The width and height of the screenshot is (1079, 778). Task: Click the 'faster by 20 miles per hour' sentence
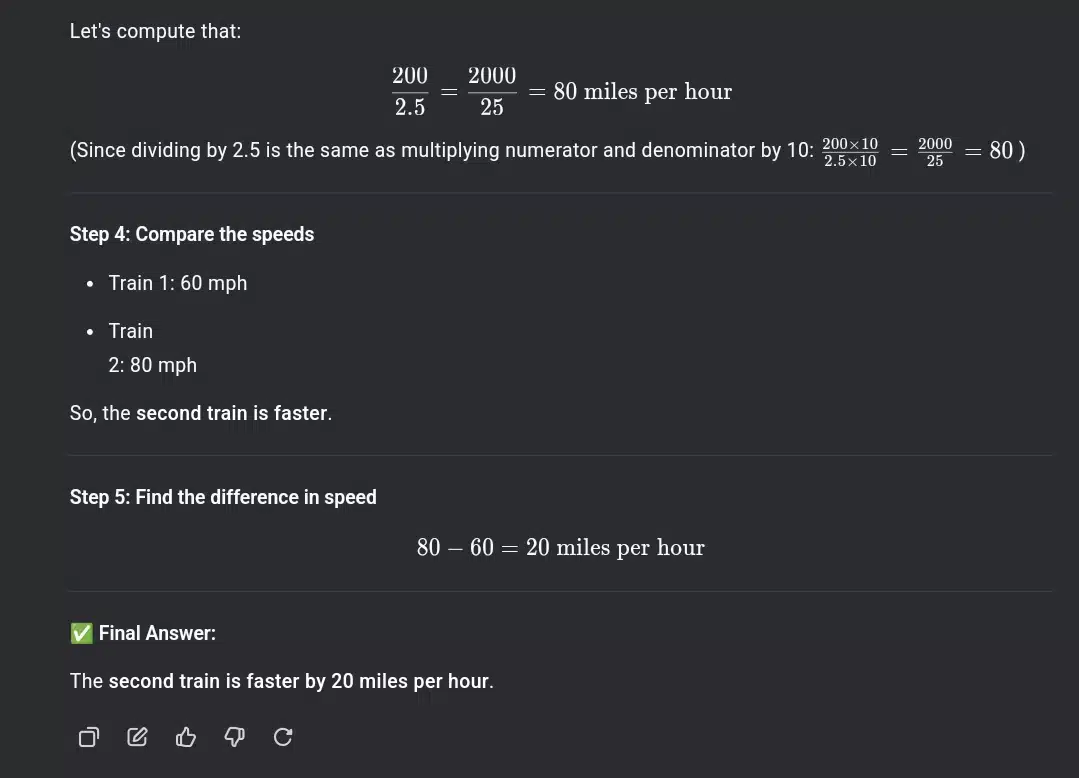tap(281, 681)
